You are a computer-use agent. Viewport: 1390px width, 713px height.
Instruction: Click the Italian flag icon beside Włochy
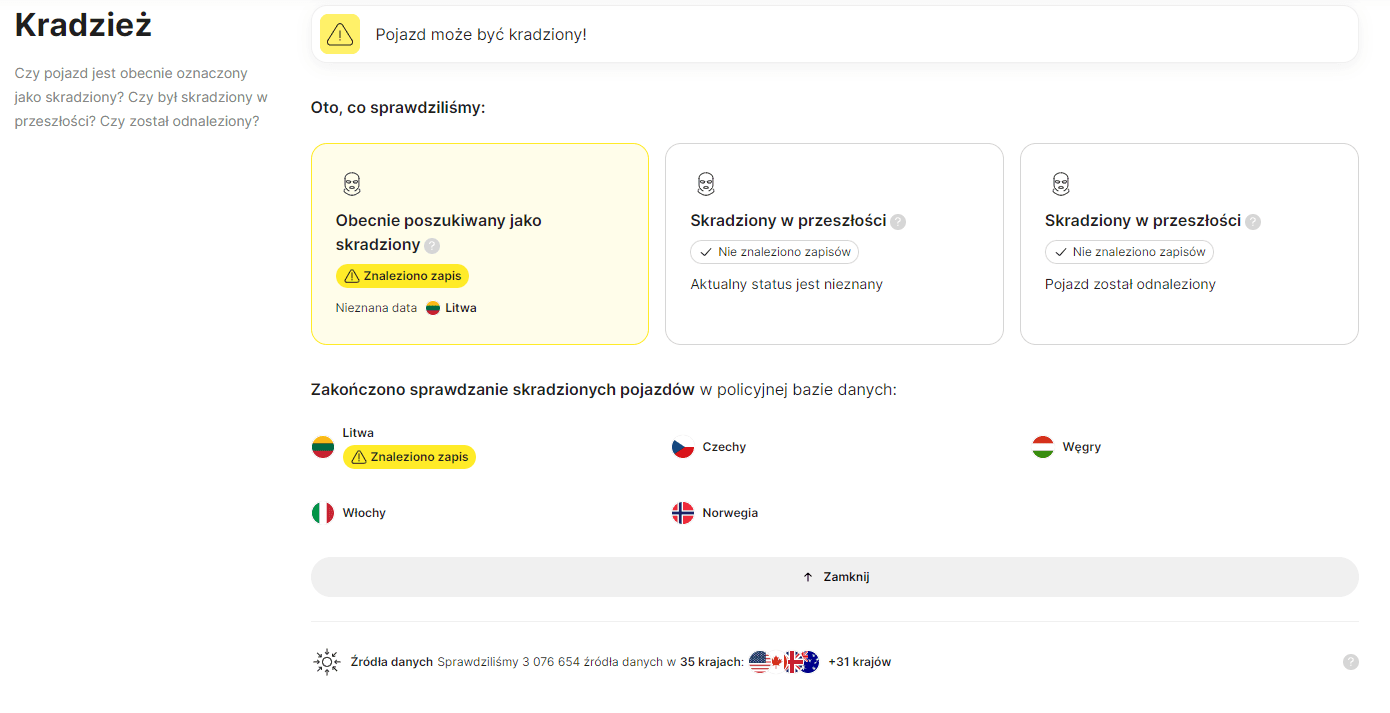(322, 513)
